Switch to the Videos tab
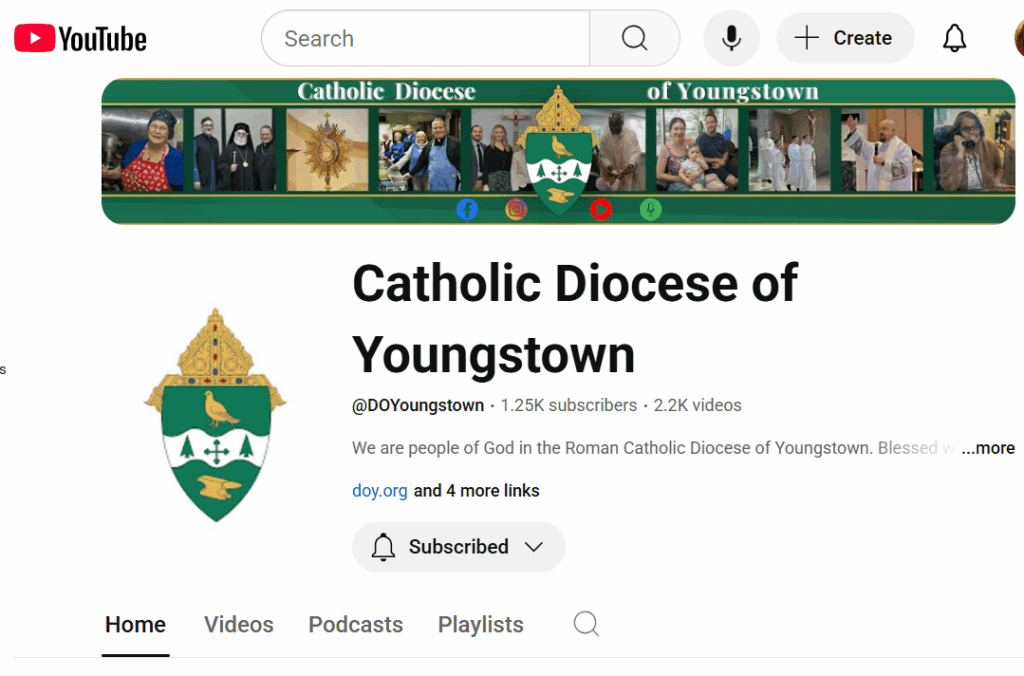Screen dimensions: 1024x676 coord(238,625)
